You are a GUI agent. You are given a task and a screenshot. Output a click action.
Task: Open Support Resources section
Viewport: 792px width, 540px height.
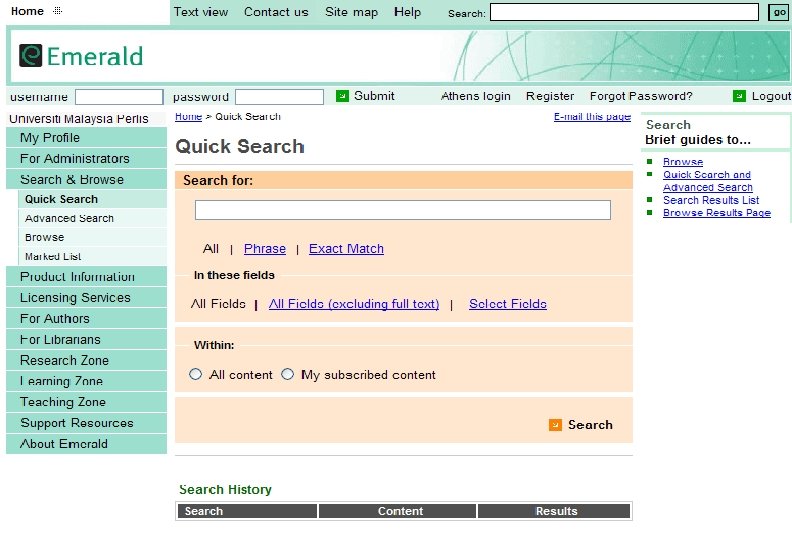pyautogui.click(x=86, y=423)
